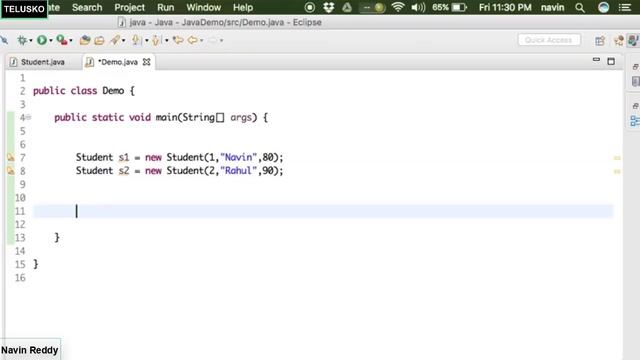Click battery 65% indicator
Screen dimensions: 640x360
pyautogui.click(x=449, y=7)
